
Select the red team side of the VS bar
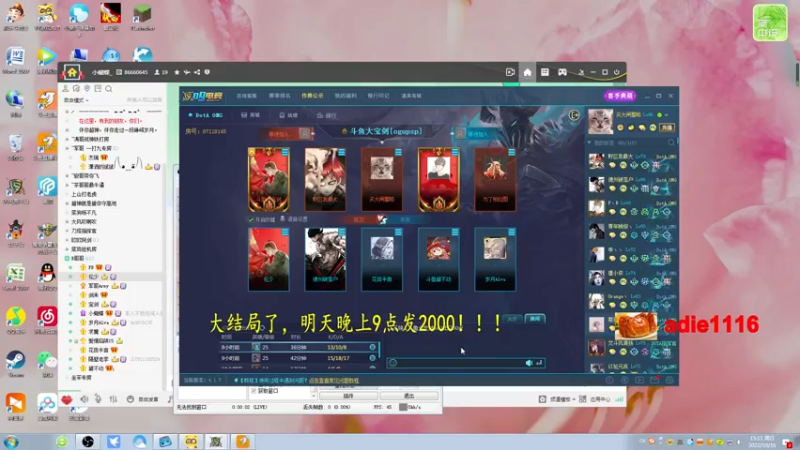pos(359,219)
